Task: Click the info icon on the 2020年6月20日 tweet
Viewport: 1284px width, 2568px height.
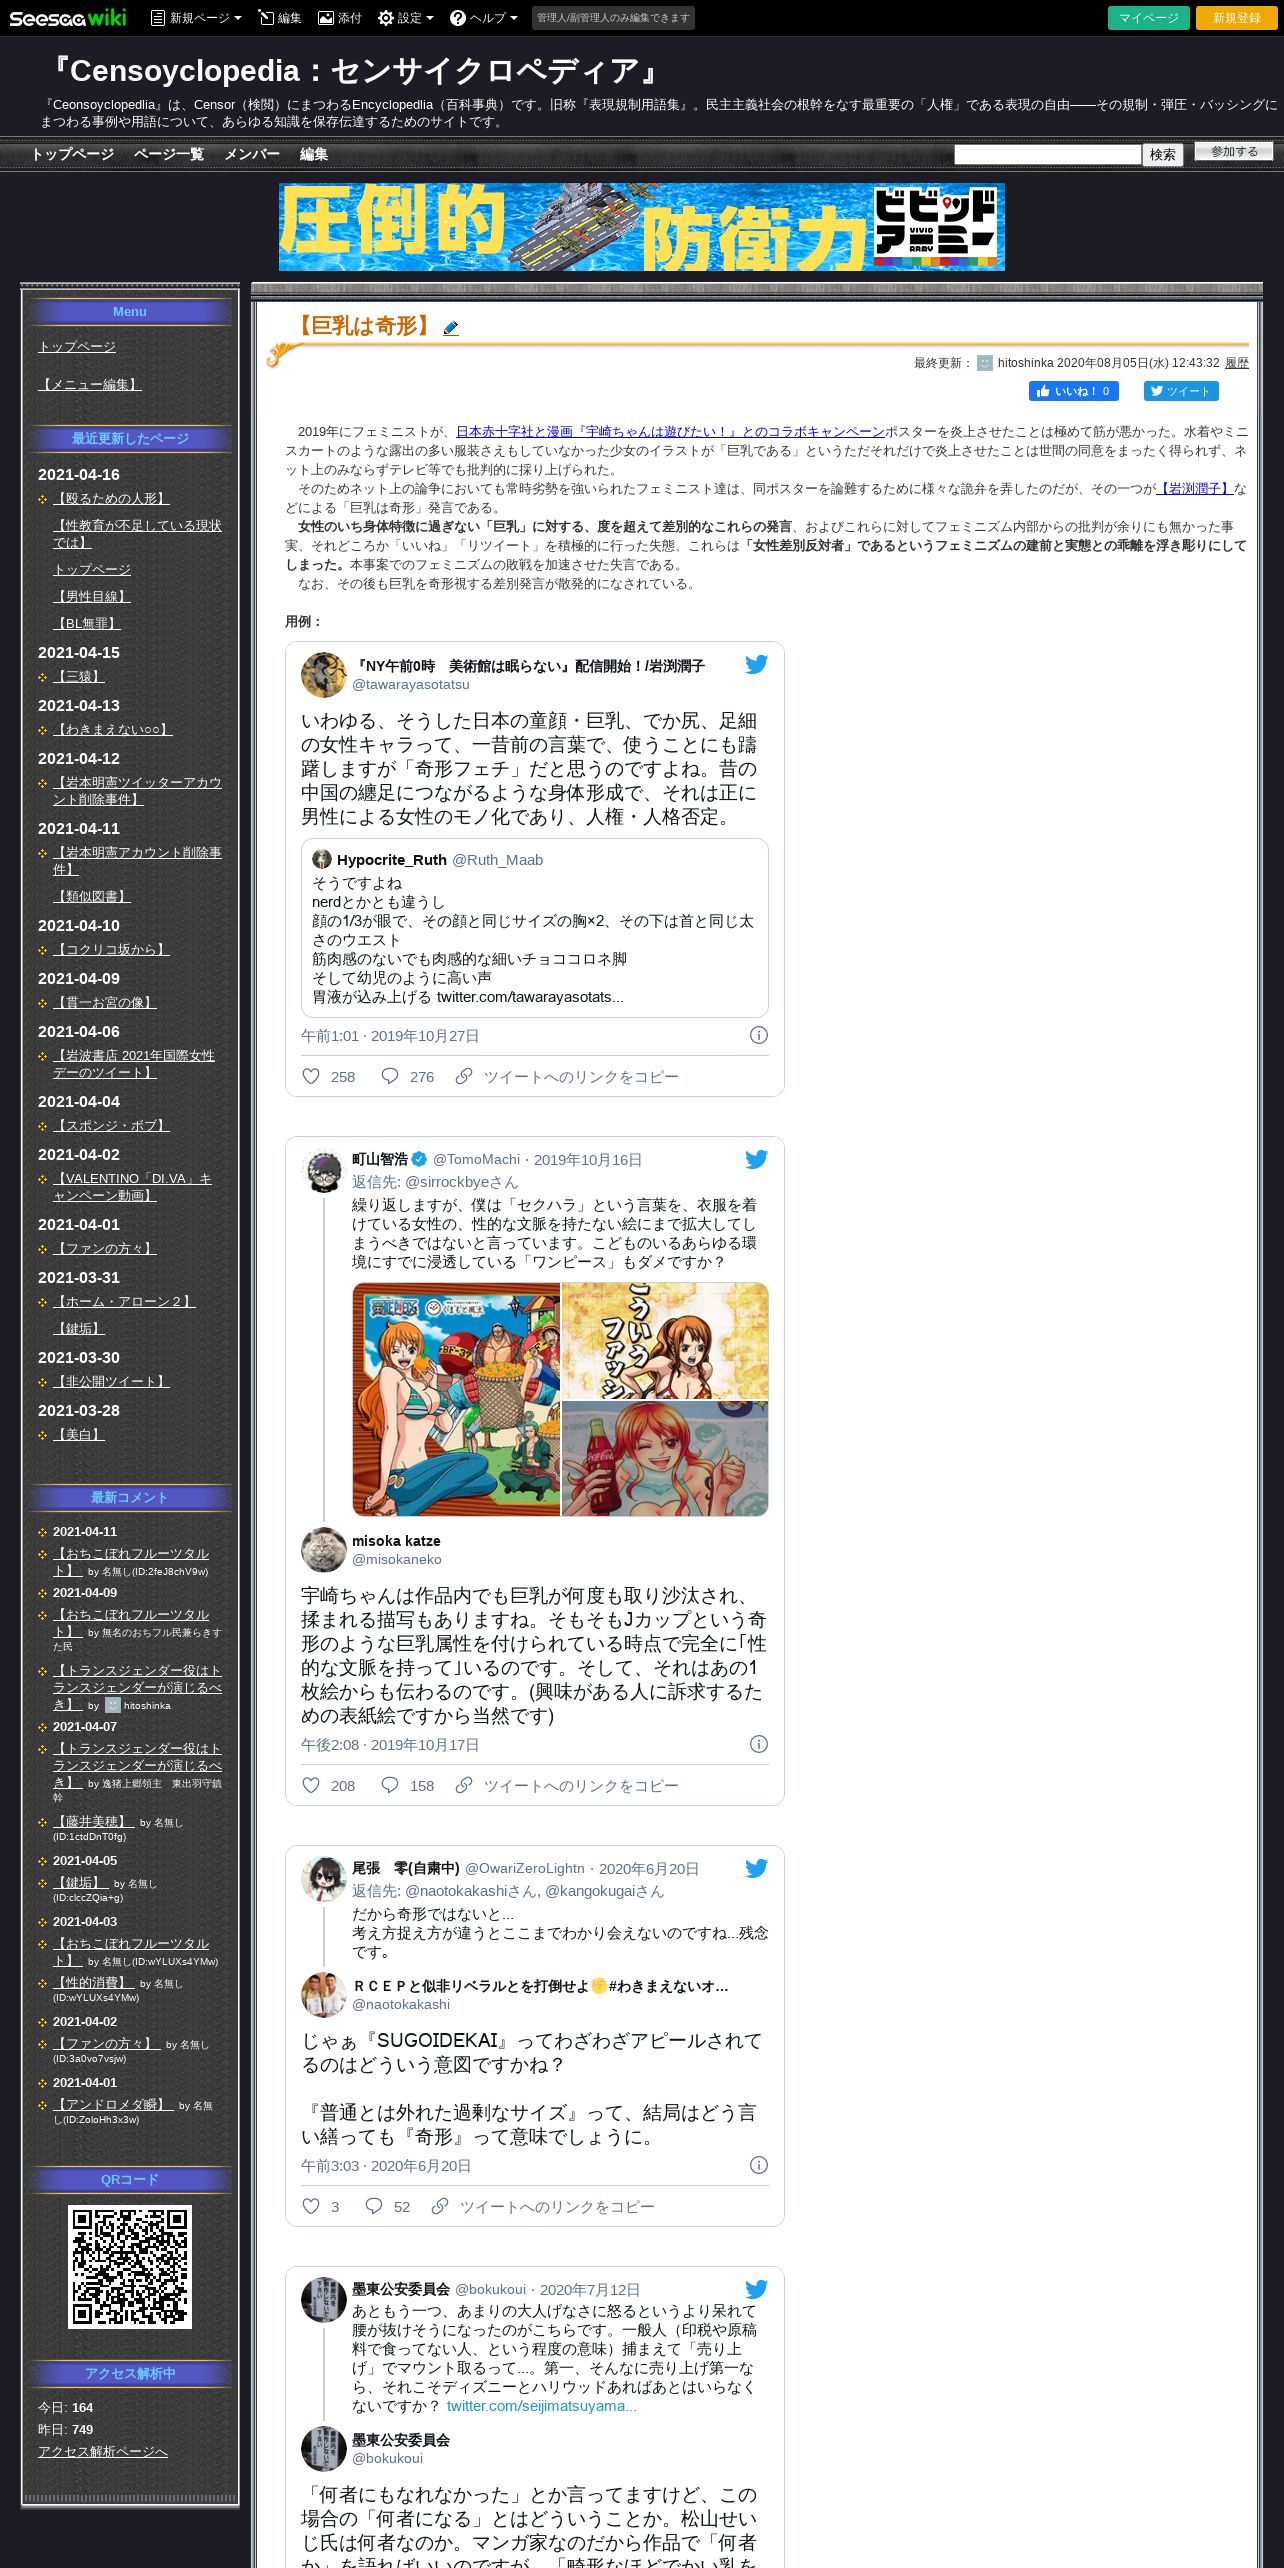Action: (759, 2165)
